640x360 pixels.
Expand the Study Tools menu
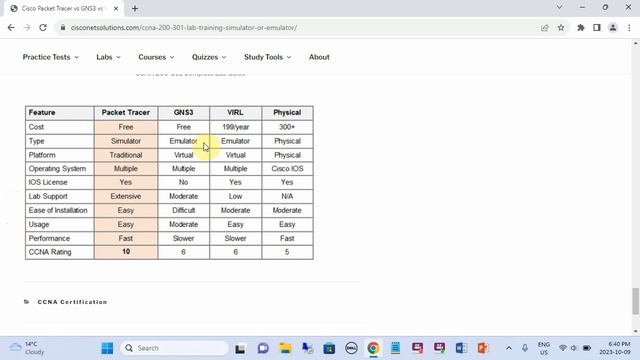pyautogui.click(x=268, y=57)
